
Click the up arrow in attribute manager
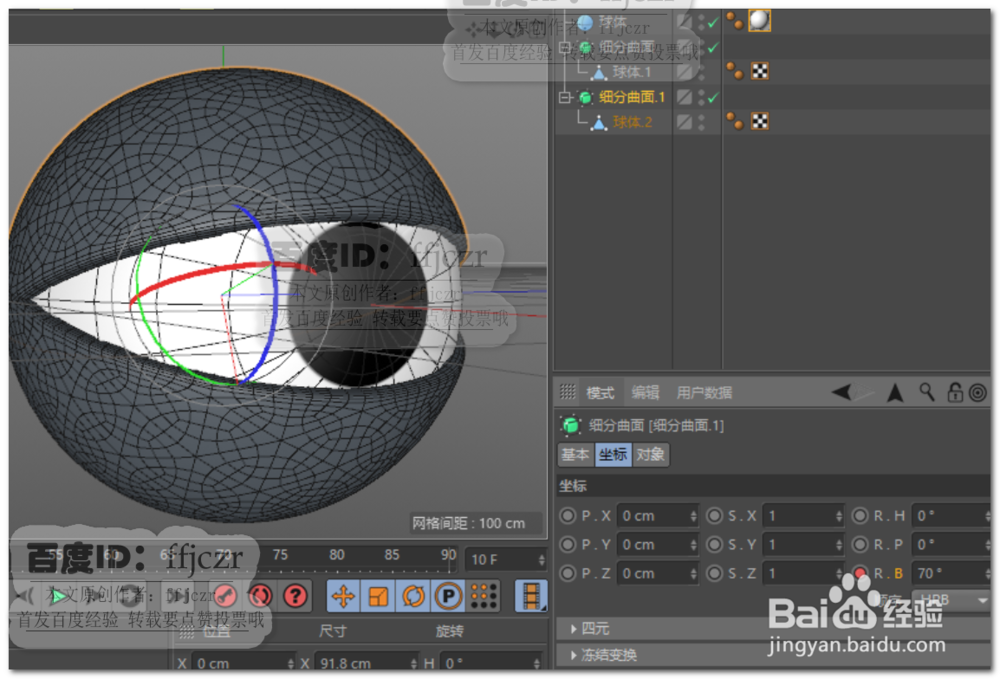(x=895, y=393)
